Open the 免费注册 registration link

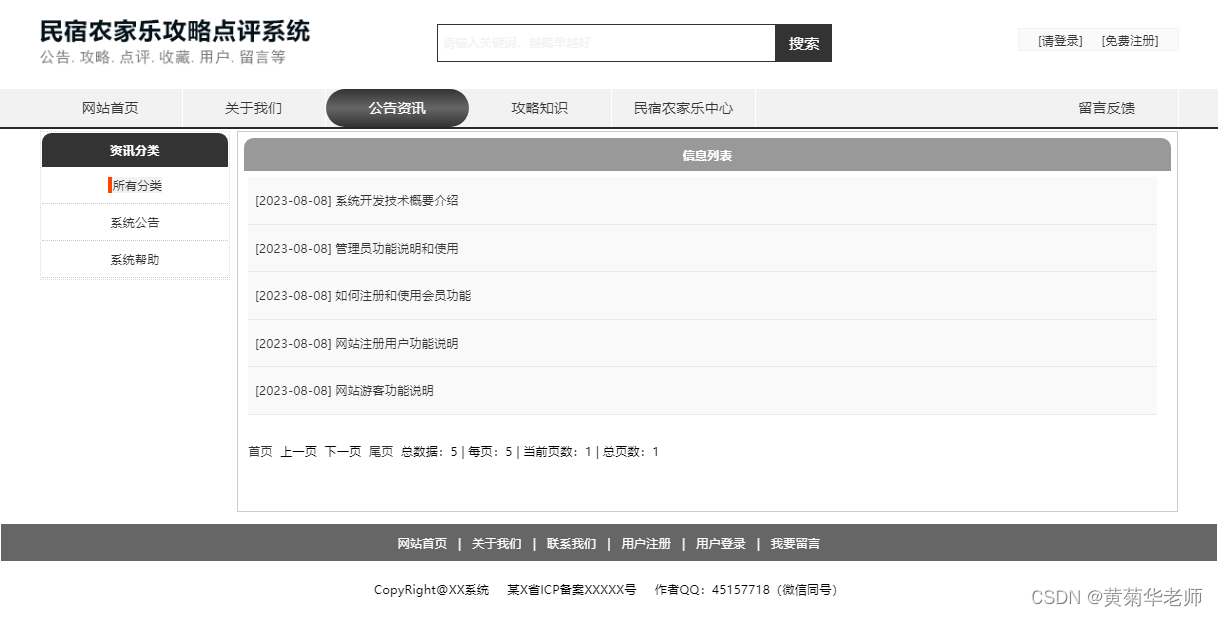[x=1135, y=40]
